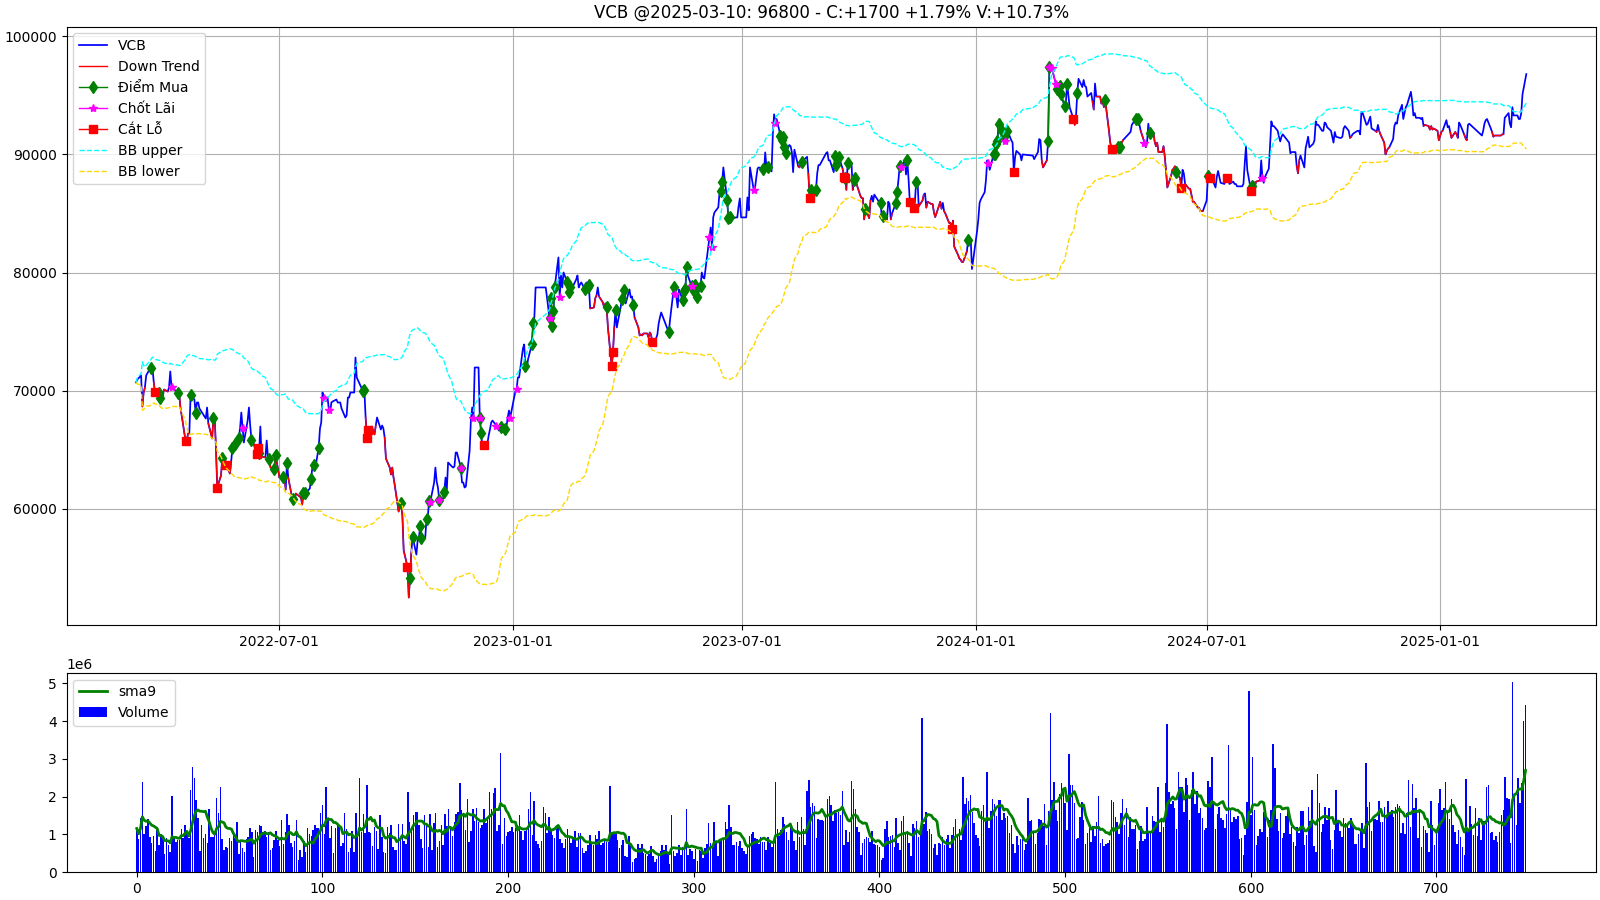Click the 300 tick on volume x-axis
1600x900 pixels.
[x=694, y=888]
